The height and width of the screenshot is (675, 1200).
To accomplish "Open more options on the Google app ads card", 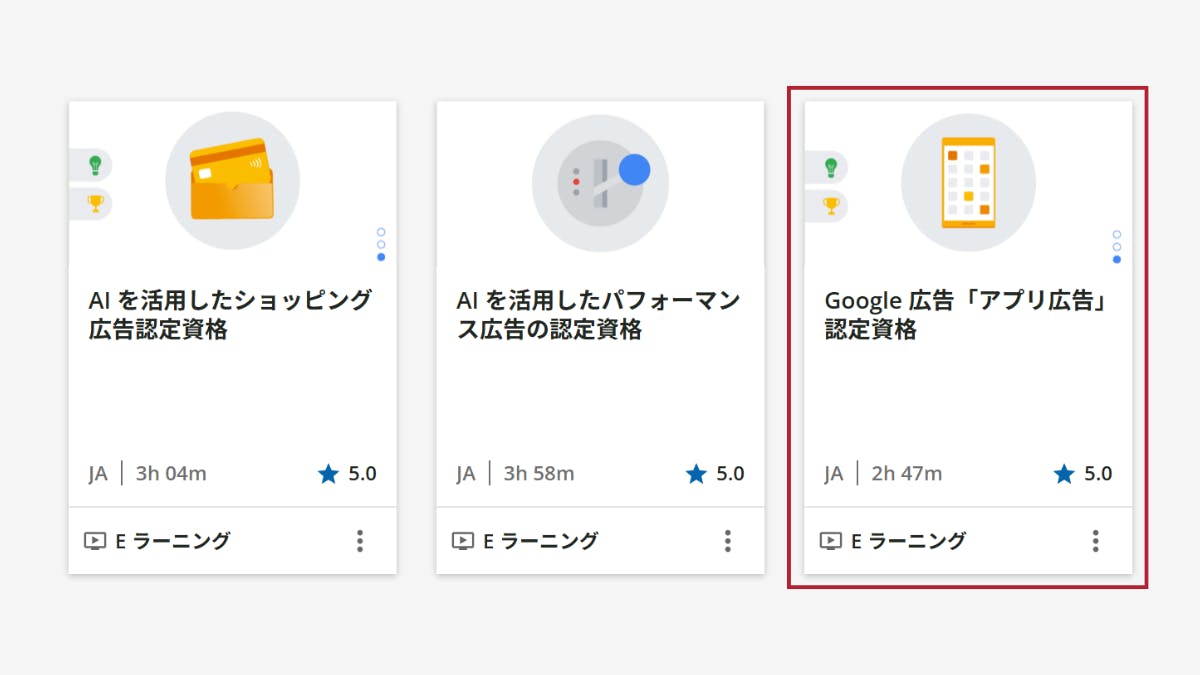I will [x=1096, y=541].
